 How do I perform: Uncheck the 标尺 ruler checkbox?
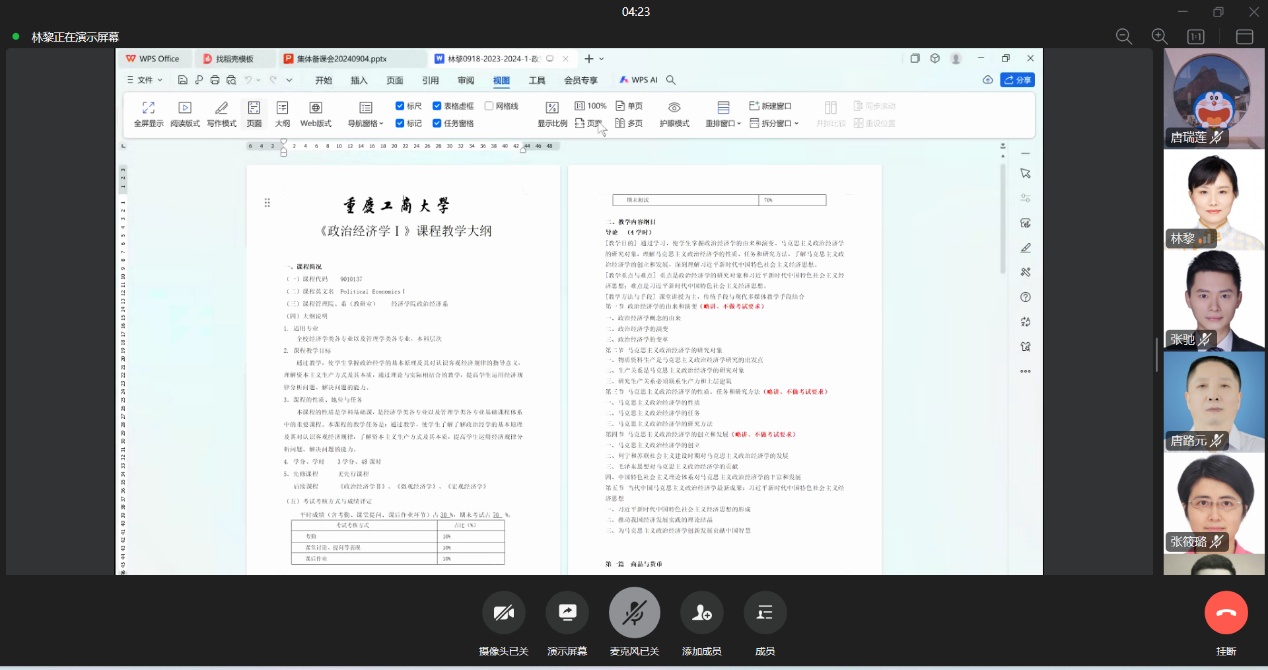pos(401,106)
